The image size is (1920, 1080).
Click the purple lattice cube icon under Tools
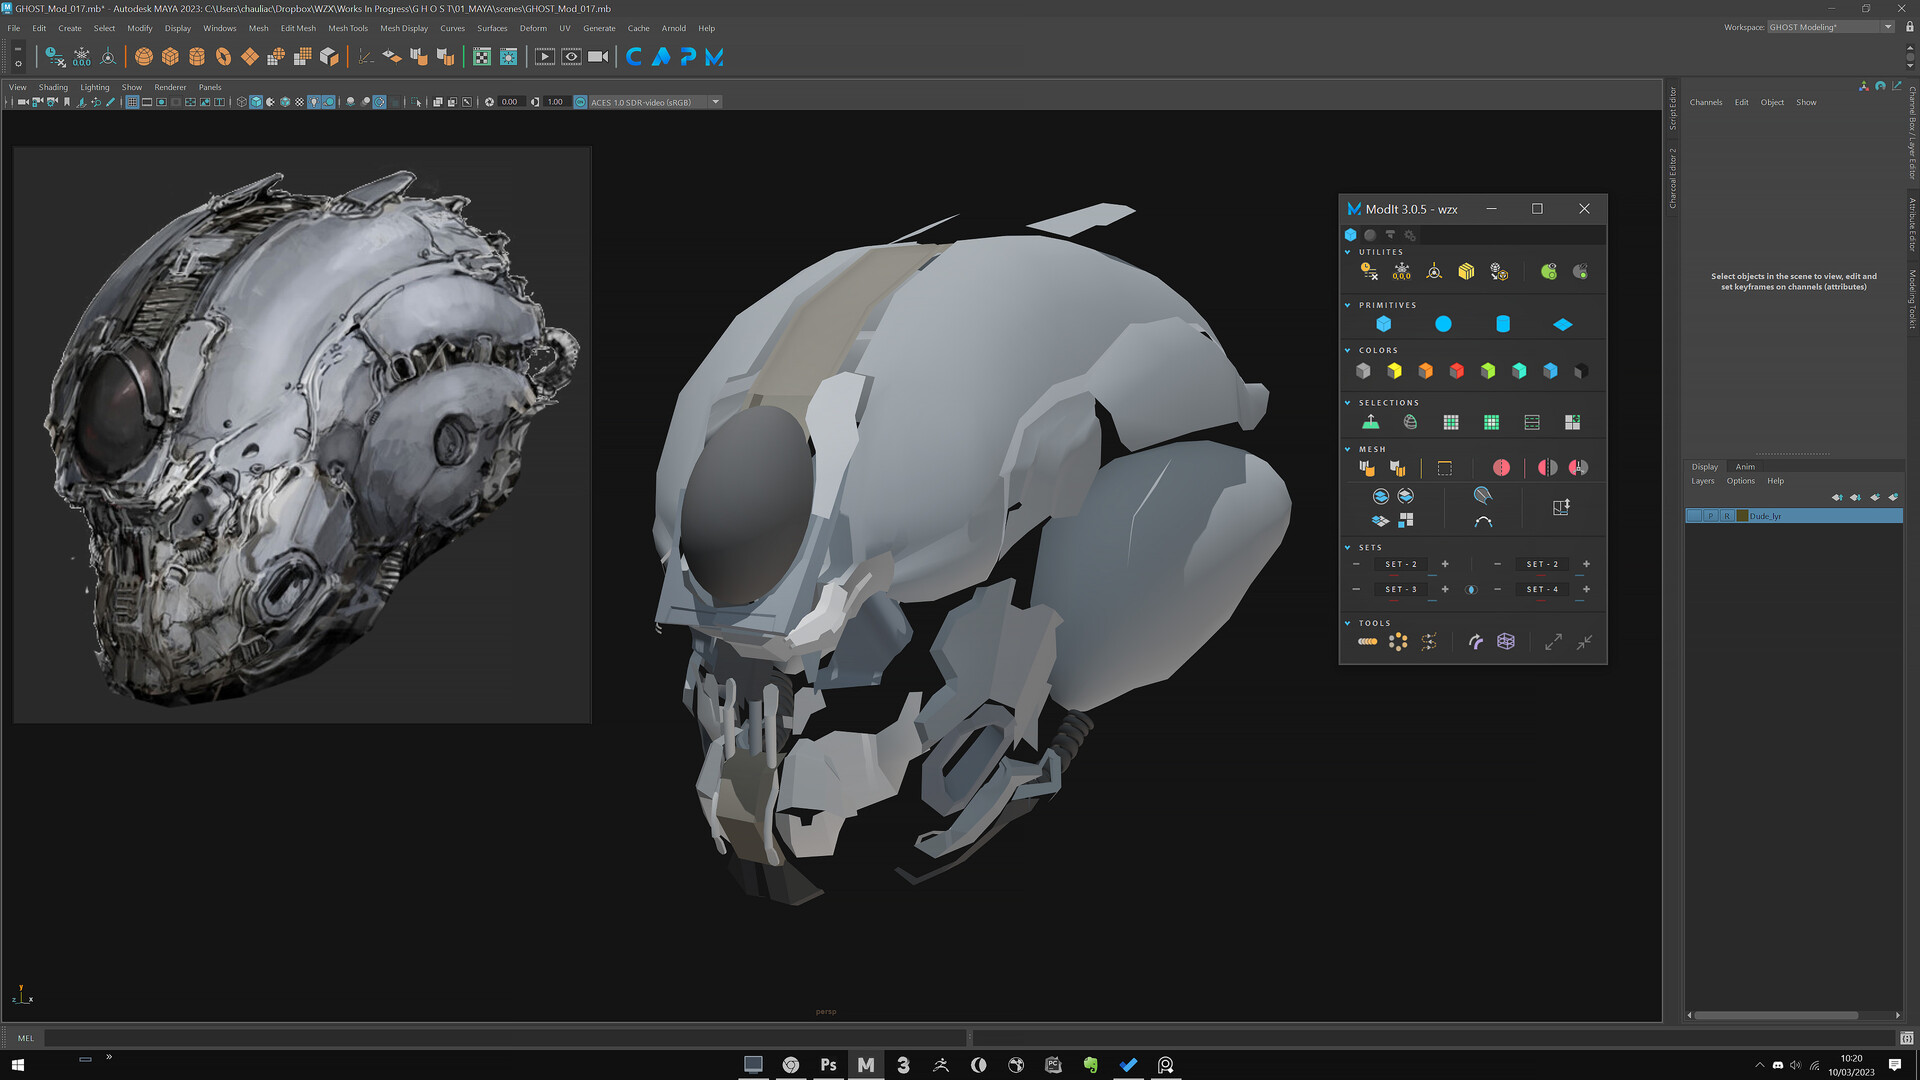[x=1505, y=640]
